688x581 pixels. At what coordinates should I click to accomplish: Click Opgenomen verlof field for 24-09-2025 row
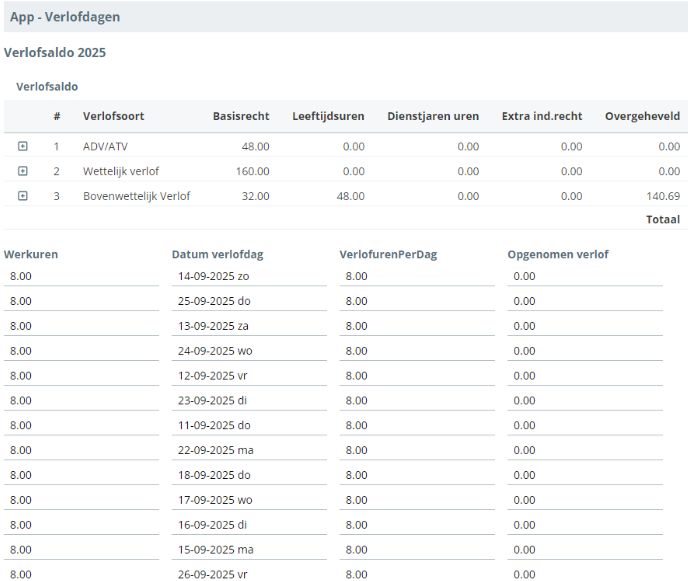[x=585, y=351]
